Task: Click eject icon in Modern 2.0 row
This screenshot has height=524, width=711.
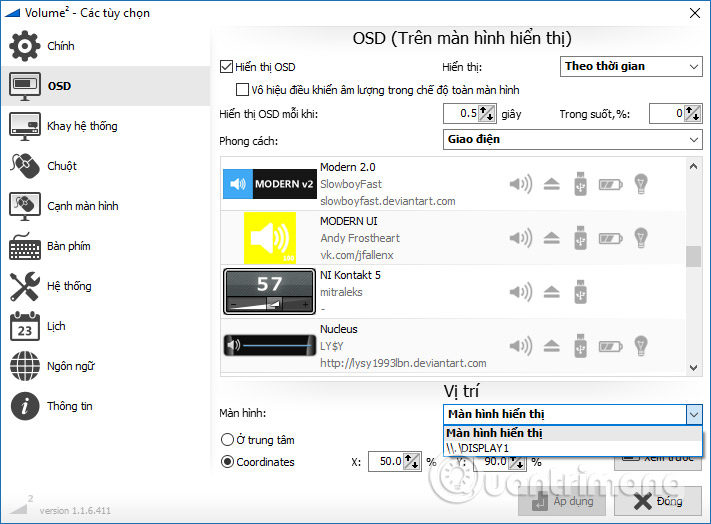Action: 551,184
